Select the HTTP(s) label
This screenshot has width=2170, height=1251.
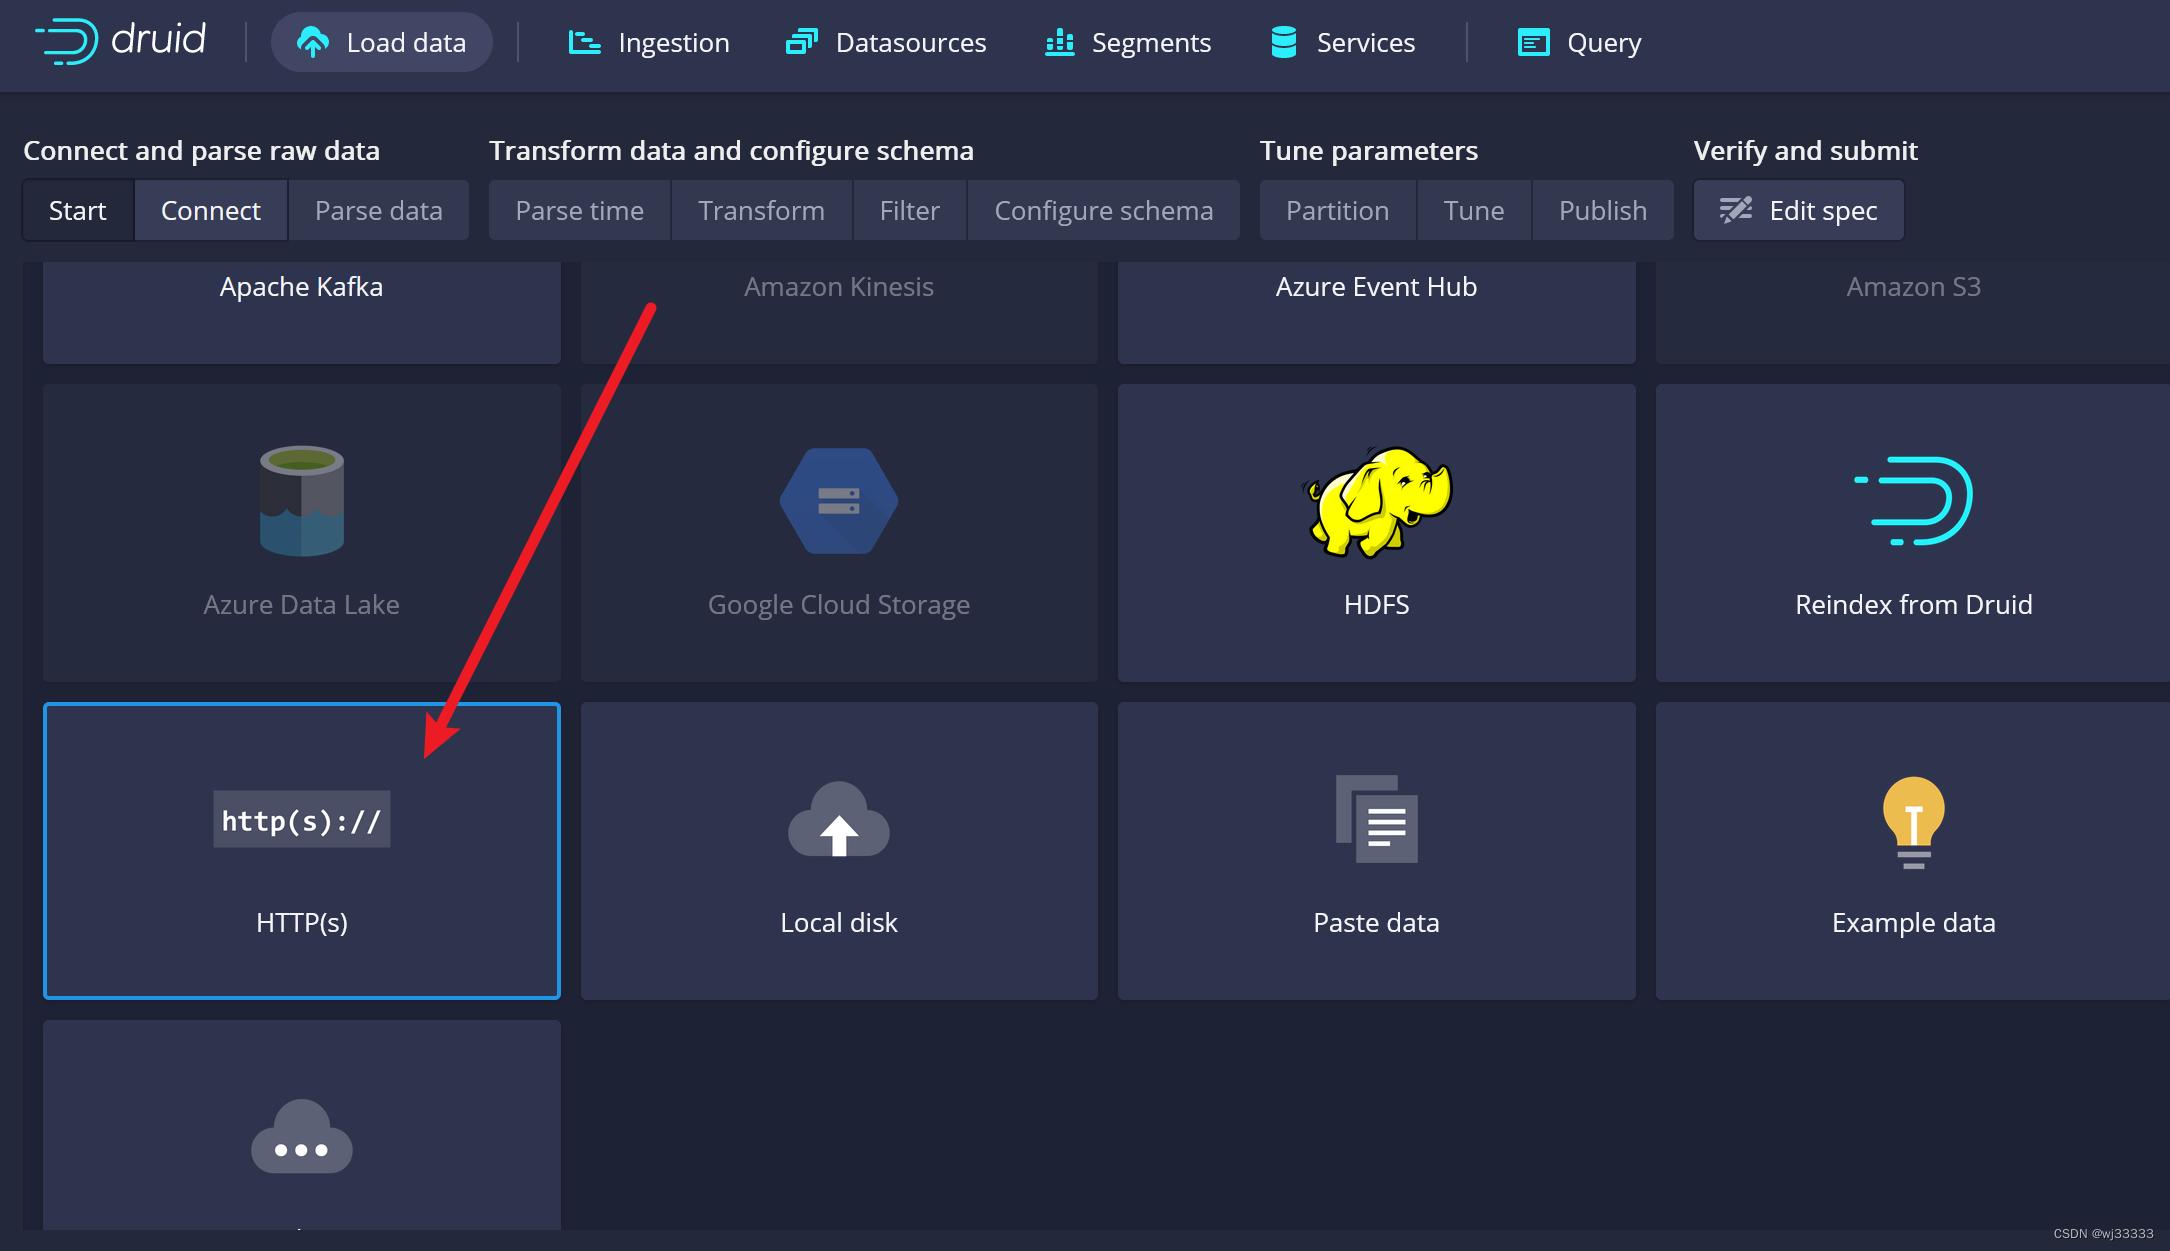point(302,923)
